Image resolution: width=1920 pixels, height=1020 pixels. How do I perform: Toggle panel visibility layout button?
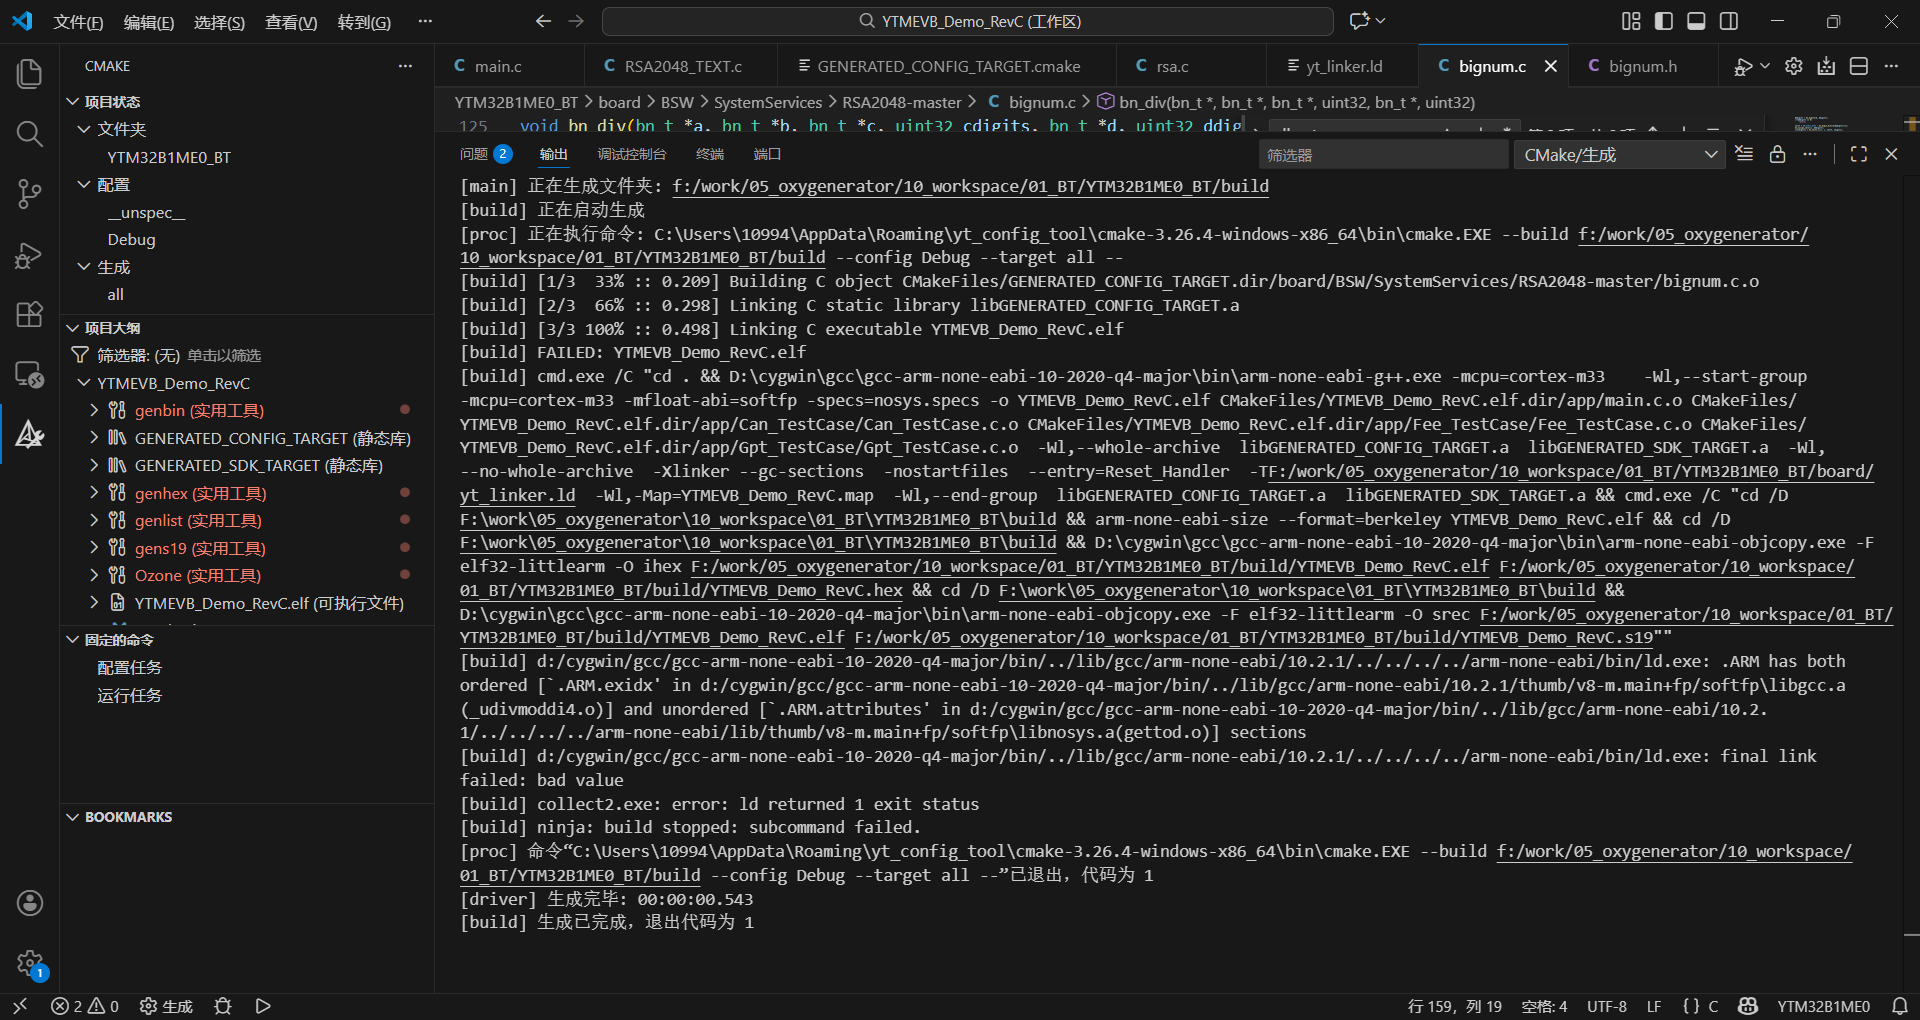[x=1696, y=21]
